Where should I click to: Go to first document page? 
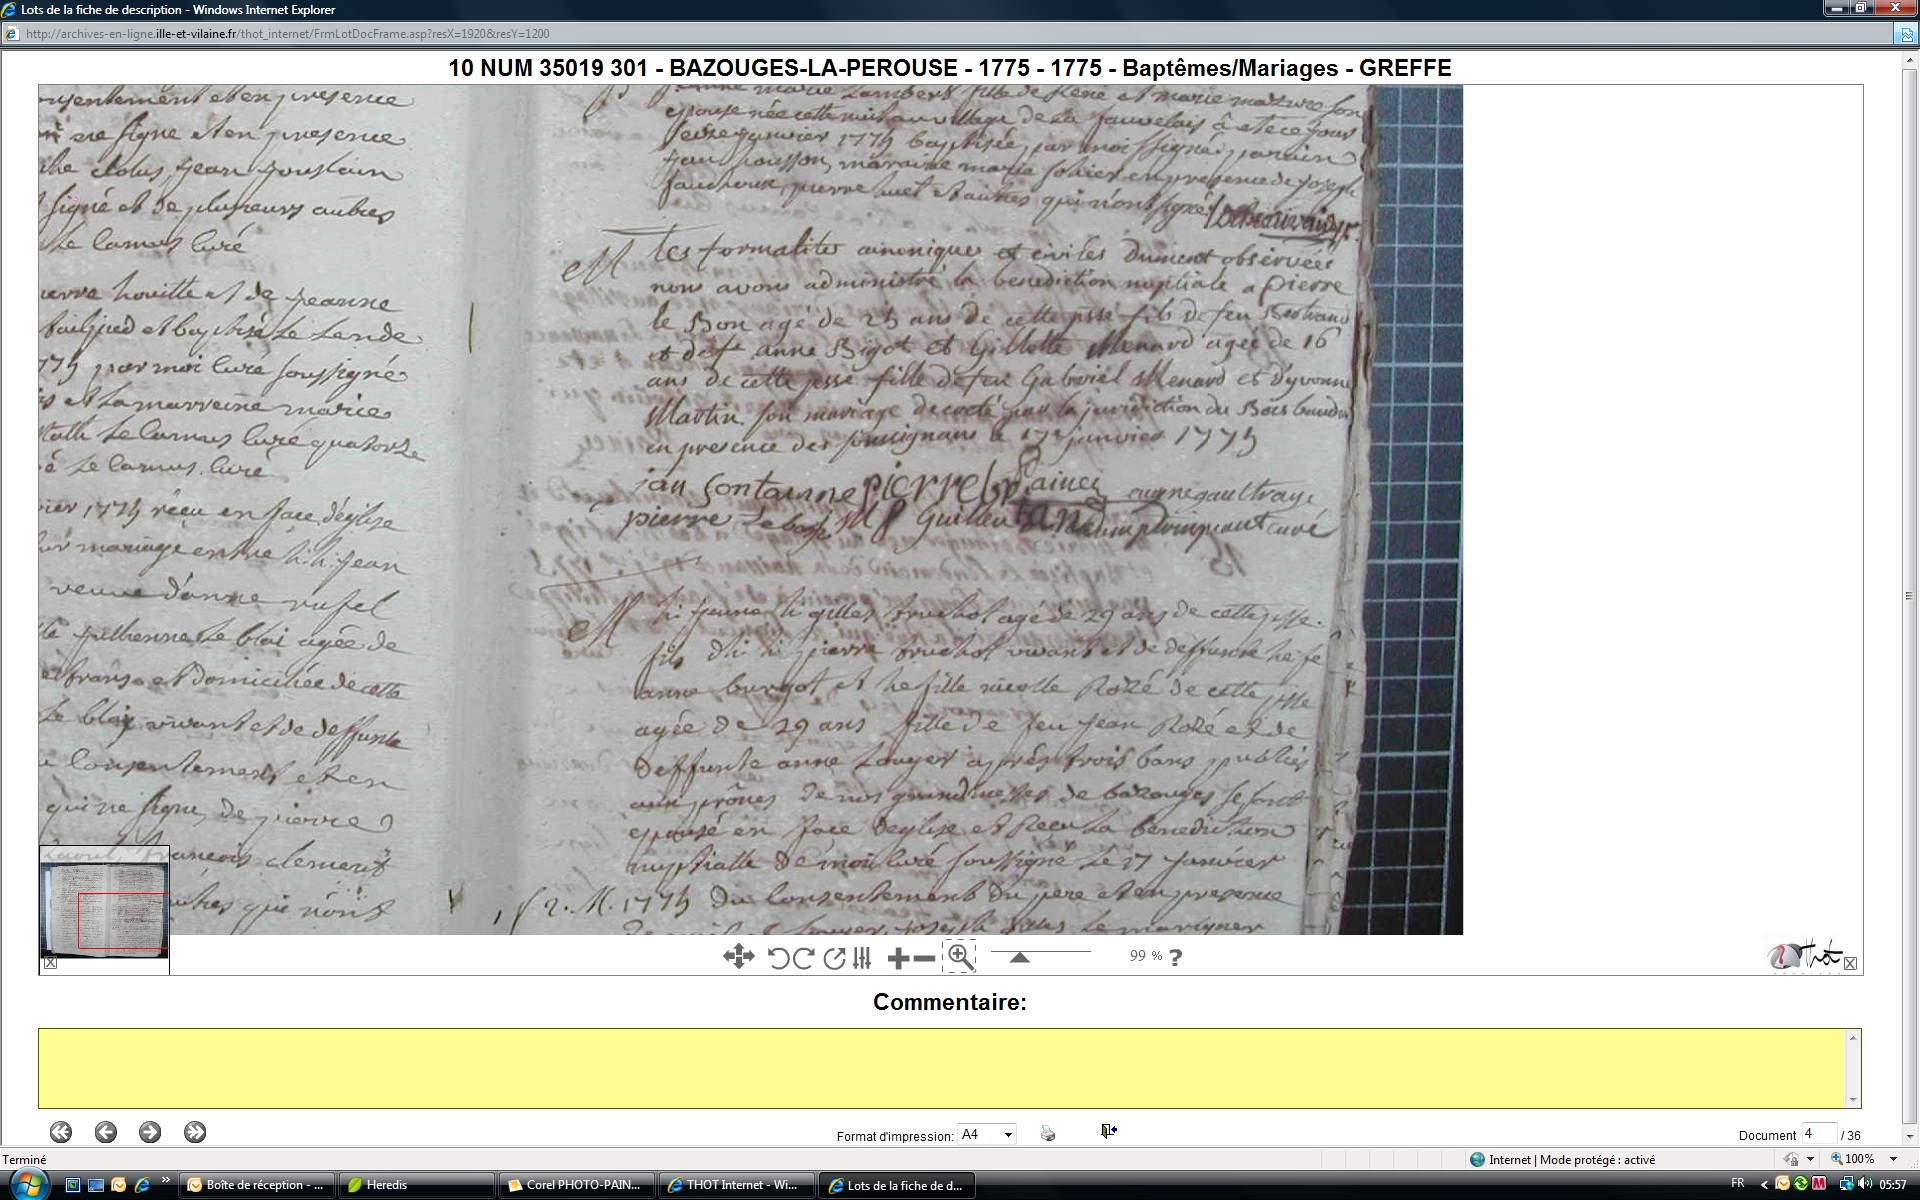[x=61, y=1132]
